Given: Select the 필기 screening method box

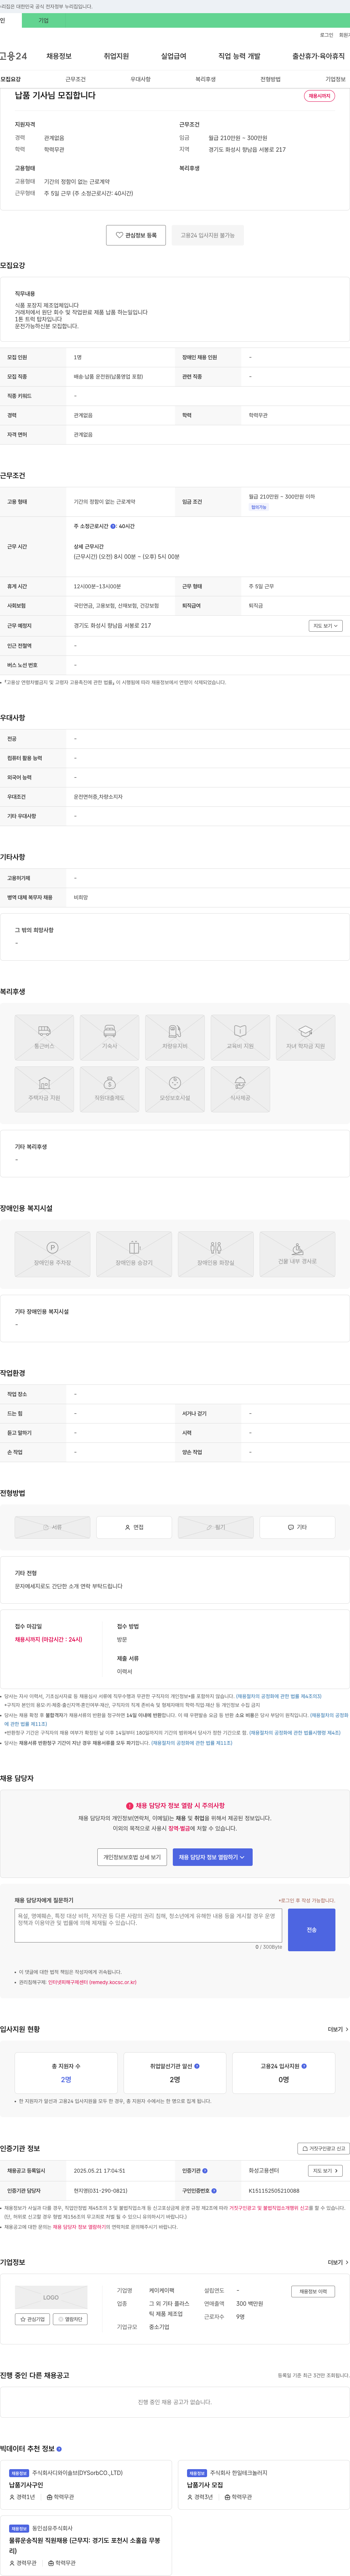Looking at the screenshot, I should click(x=215, y=1527).
